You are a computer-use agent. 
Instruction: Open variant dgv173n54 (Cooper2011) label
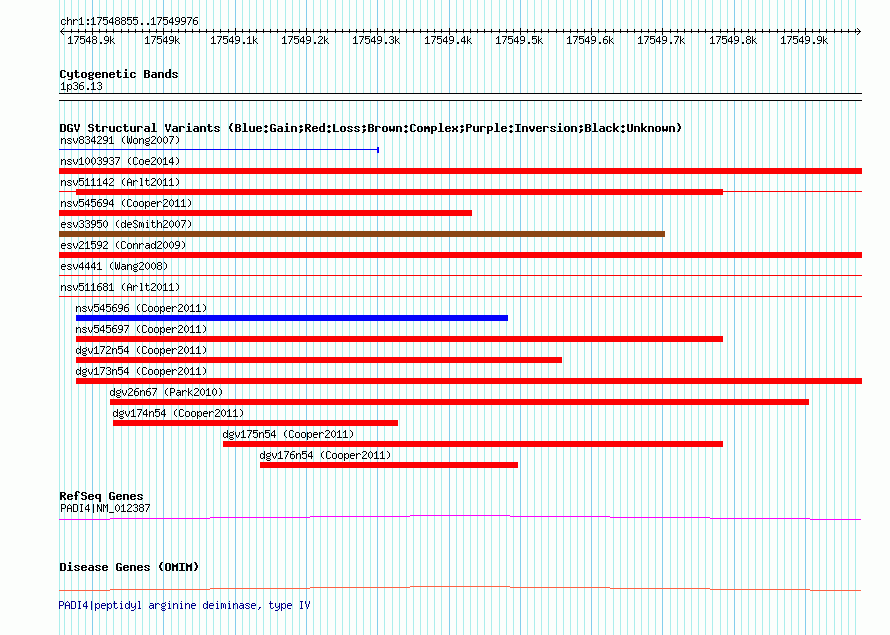pos(141,371)
